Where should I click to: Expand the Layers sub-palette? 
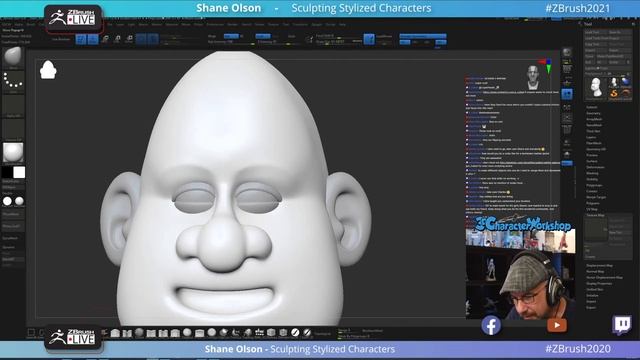pyautogui.click(x=591, y=137)
